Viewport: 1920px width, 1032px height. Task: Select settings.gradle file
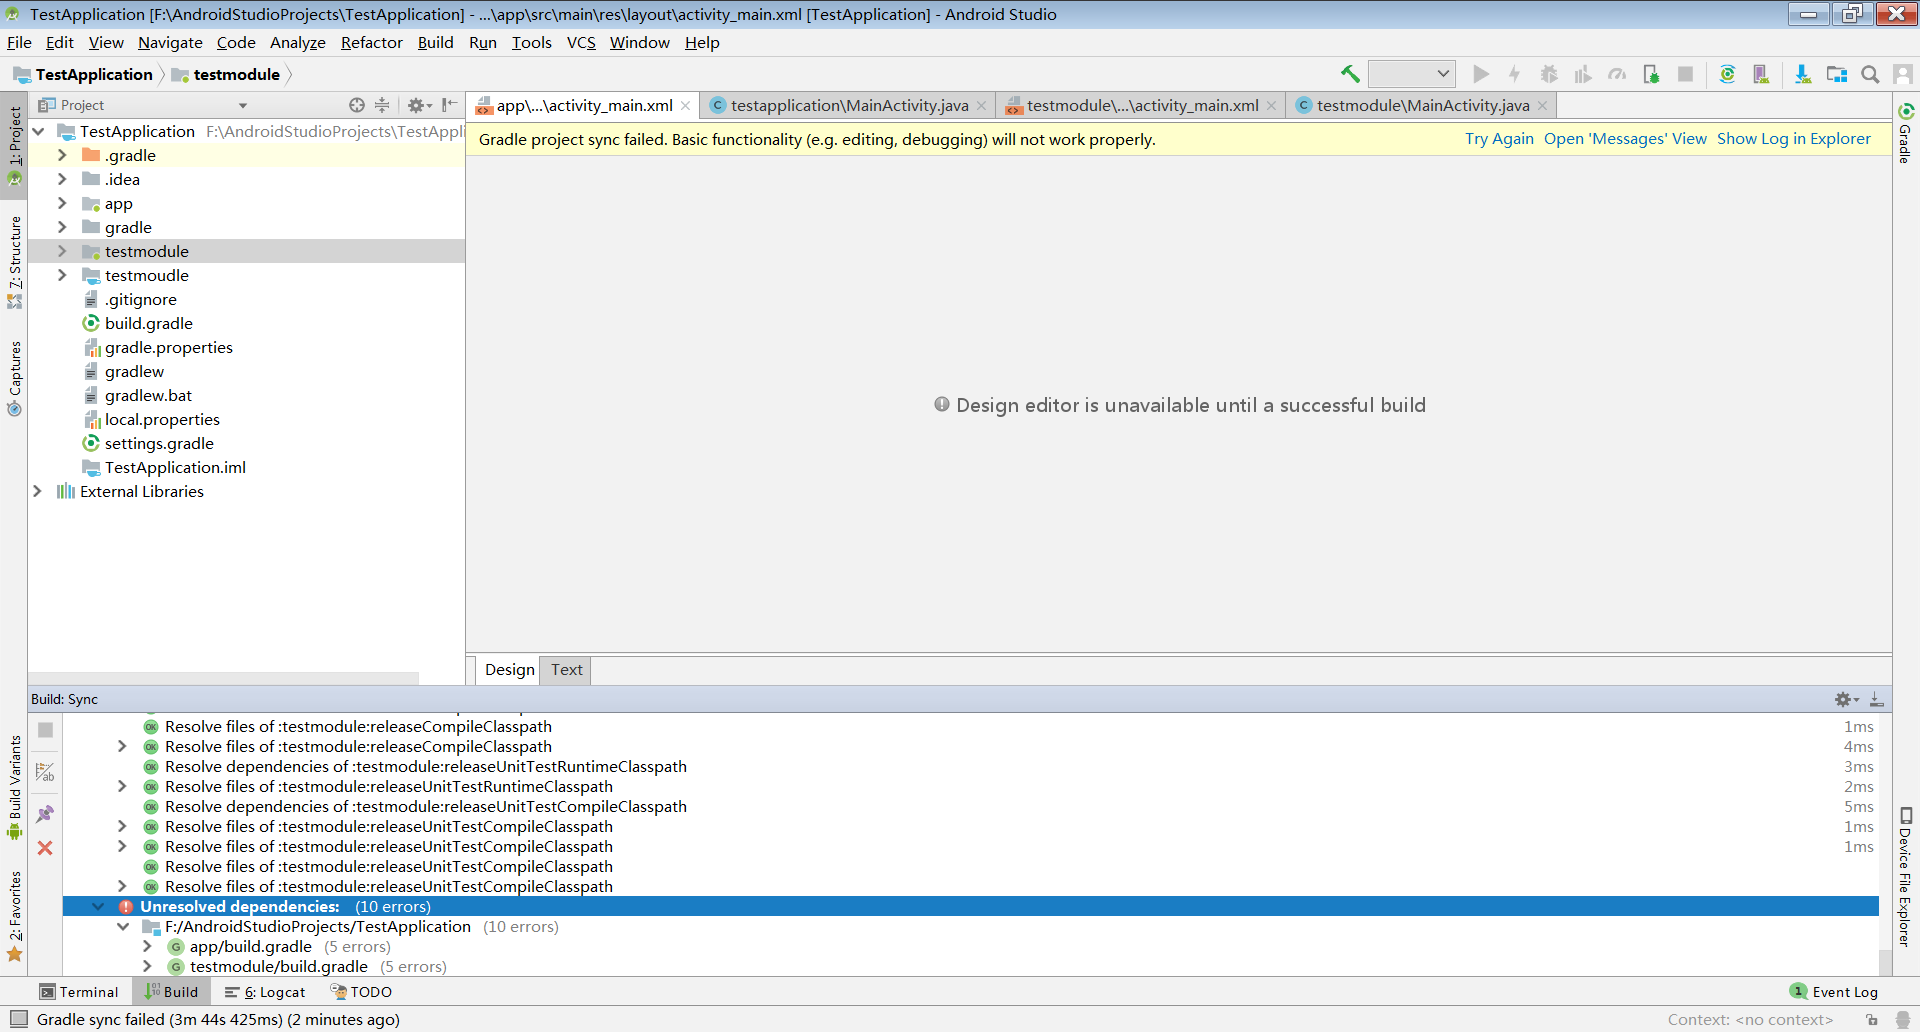coord(158,443)
